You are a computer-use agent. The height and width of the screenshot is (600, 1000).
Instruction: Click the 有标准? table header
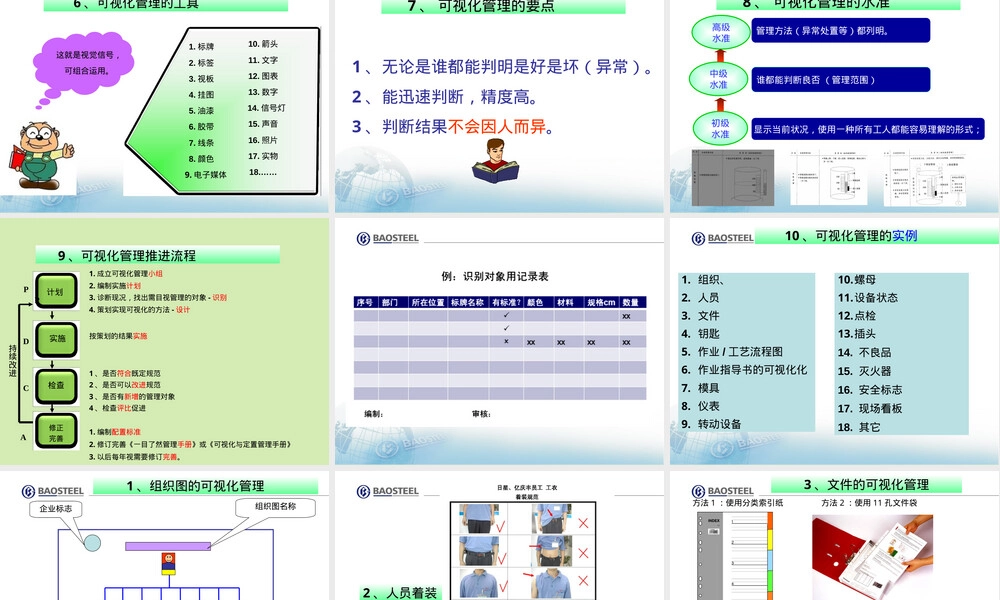(x=506, y=302)
